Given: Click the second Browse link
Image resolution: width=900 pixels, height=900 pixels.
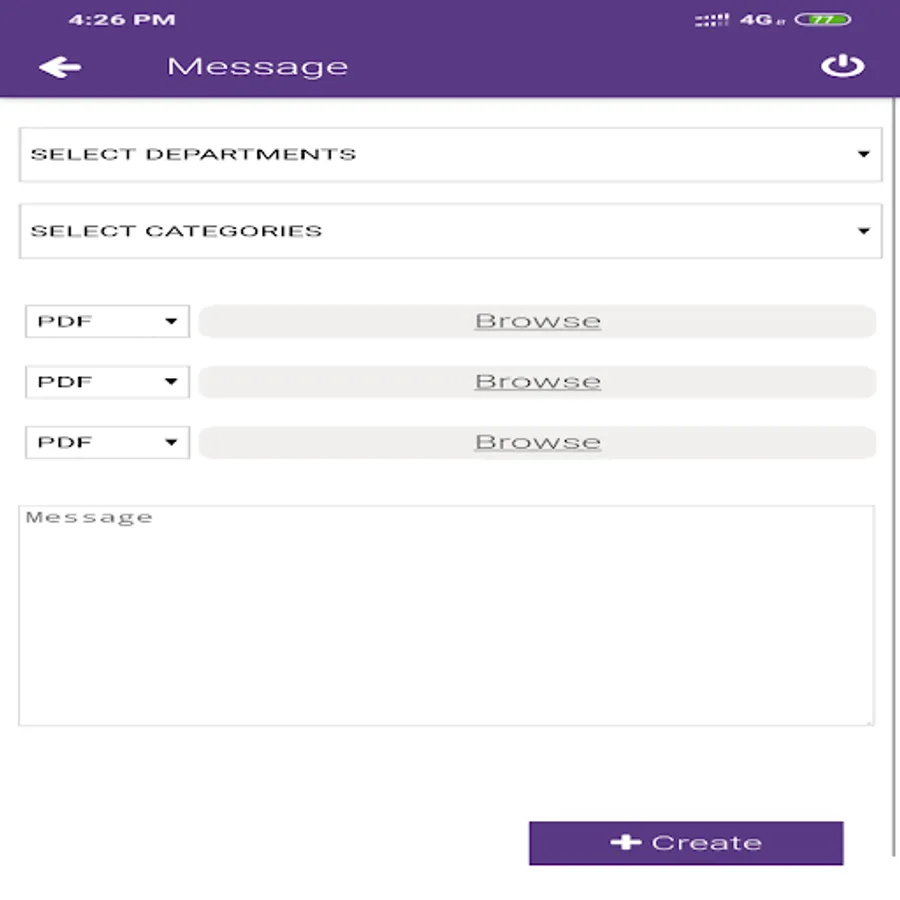Looking at the screenshot, I should pos(538,382).
